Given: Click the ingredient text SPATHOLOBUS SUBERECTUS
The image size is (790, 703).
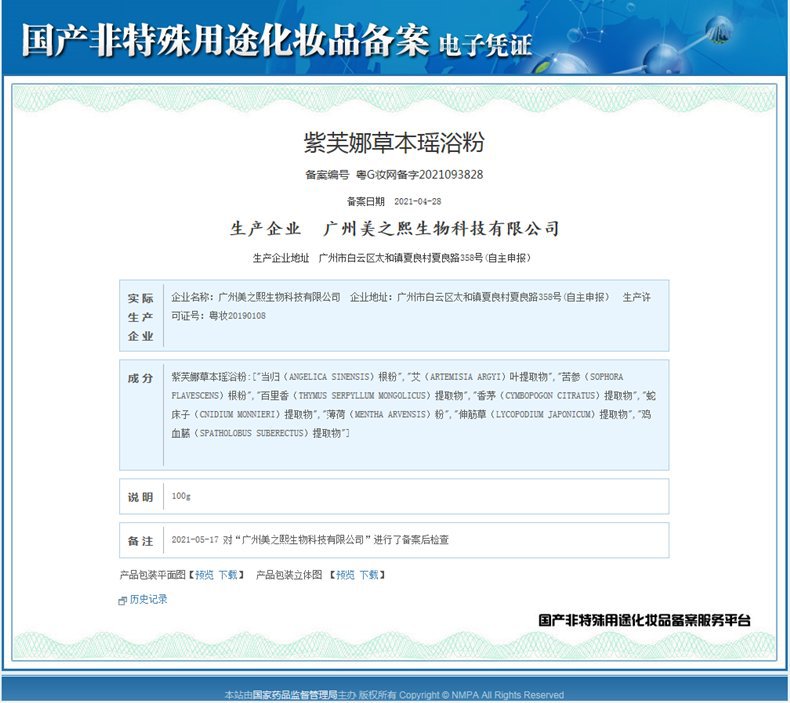Looking at the screenshot, I should pyautogui.click(x=251, y=433).
